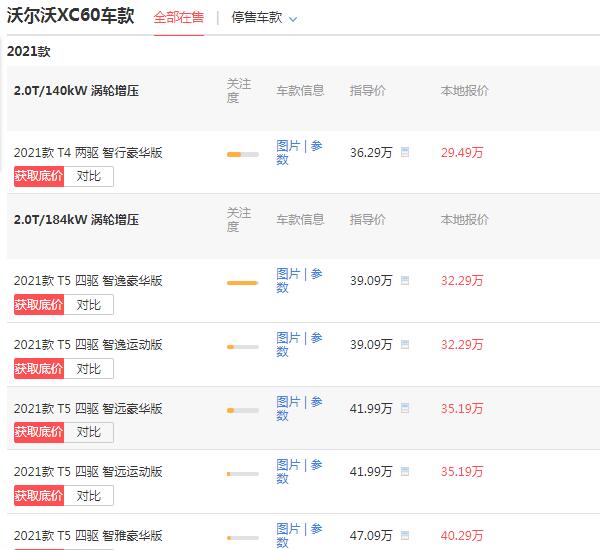Compare the T5 四驱 智远豪华版
Viewport: 600px width, 550px height.
point(89,432)
